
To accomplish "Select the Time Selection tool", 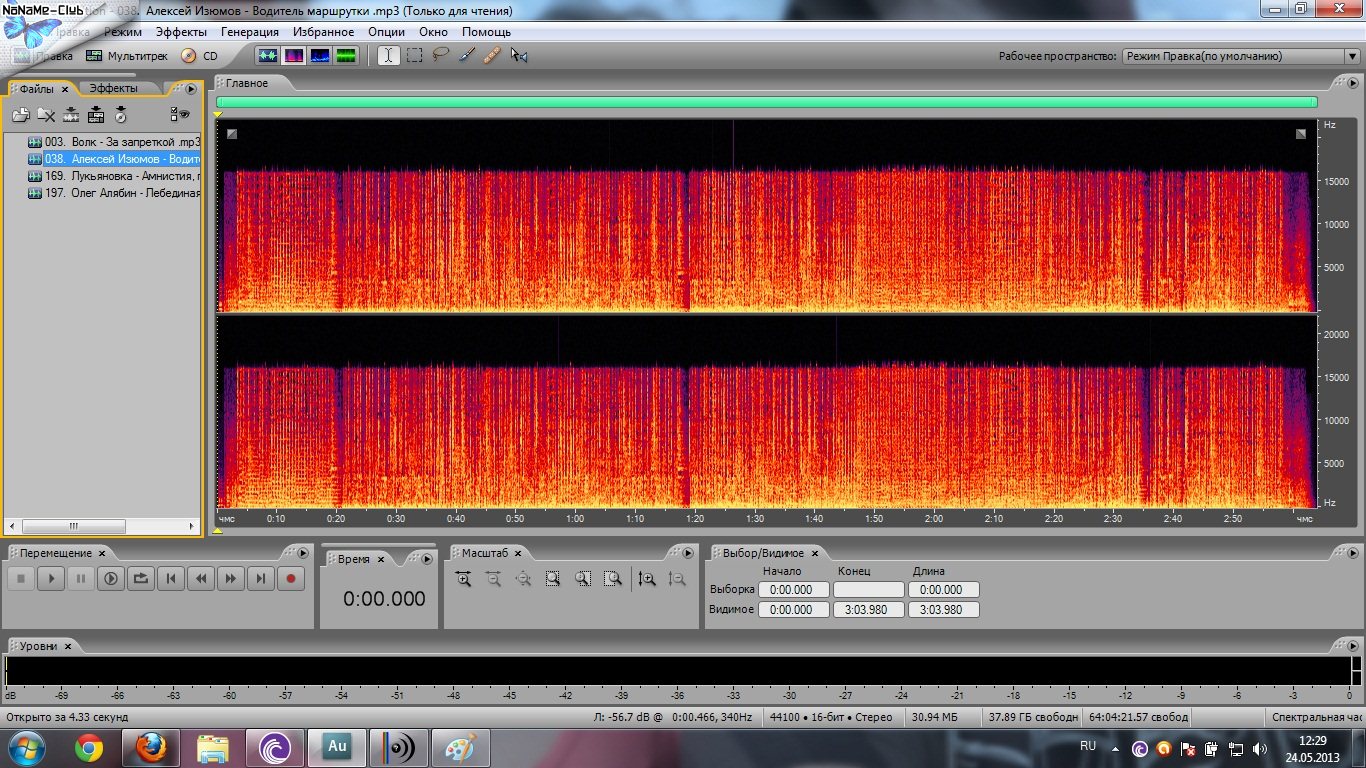I will [x=388, y=56].
